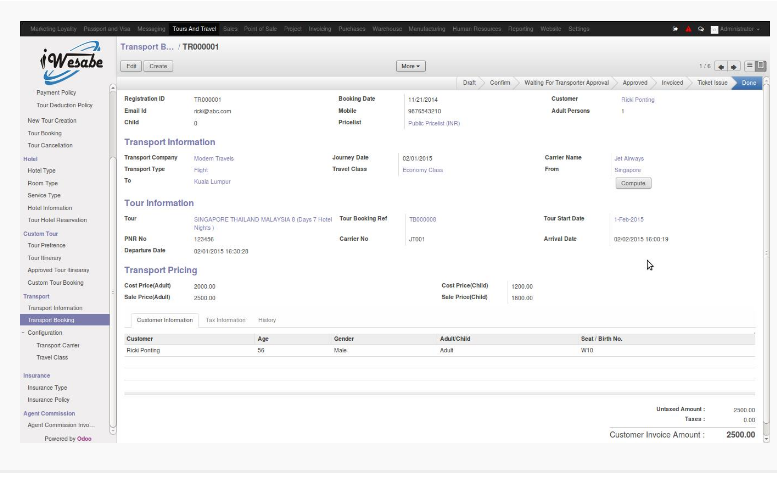Click the Compute button
Viewport: 777px width, 489px height.
(x=632, y=183)
